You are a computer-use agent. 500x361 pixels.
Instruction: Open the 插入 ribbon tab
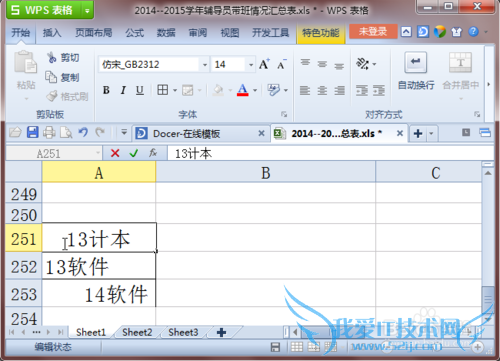click(52, 33)
